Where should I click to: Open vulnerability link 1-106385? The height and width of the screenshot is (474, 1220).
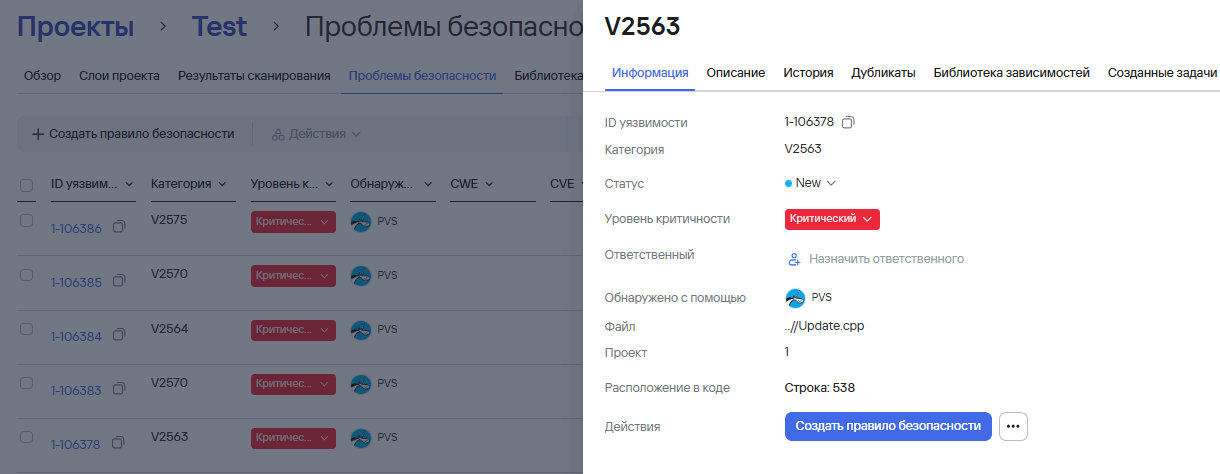(x=76, y=283)
